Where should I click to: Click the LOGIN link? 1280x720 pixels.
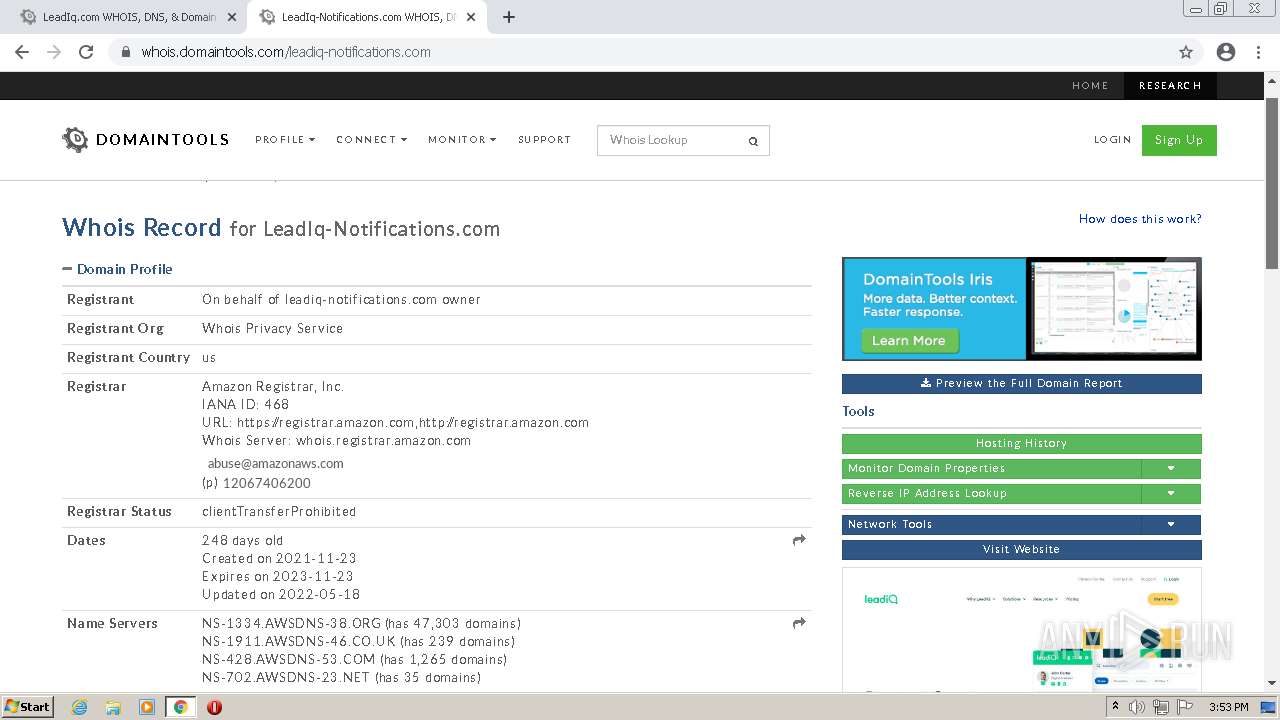pyautogui.click(x=1112, y=140)
